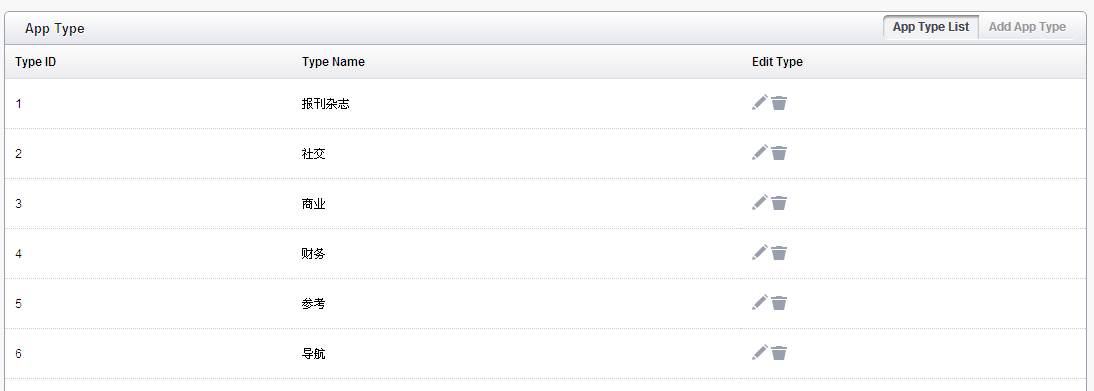The image size is (1094, 391).
Task: Select the App Type List tab
Action: click(931, 27)
